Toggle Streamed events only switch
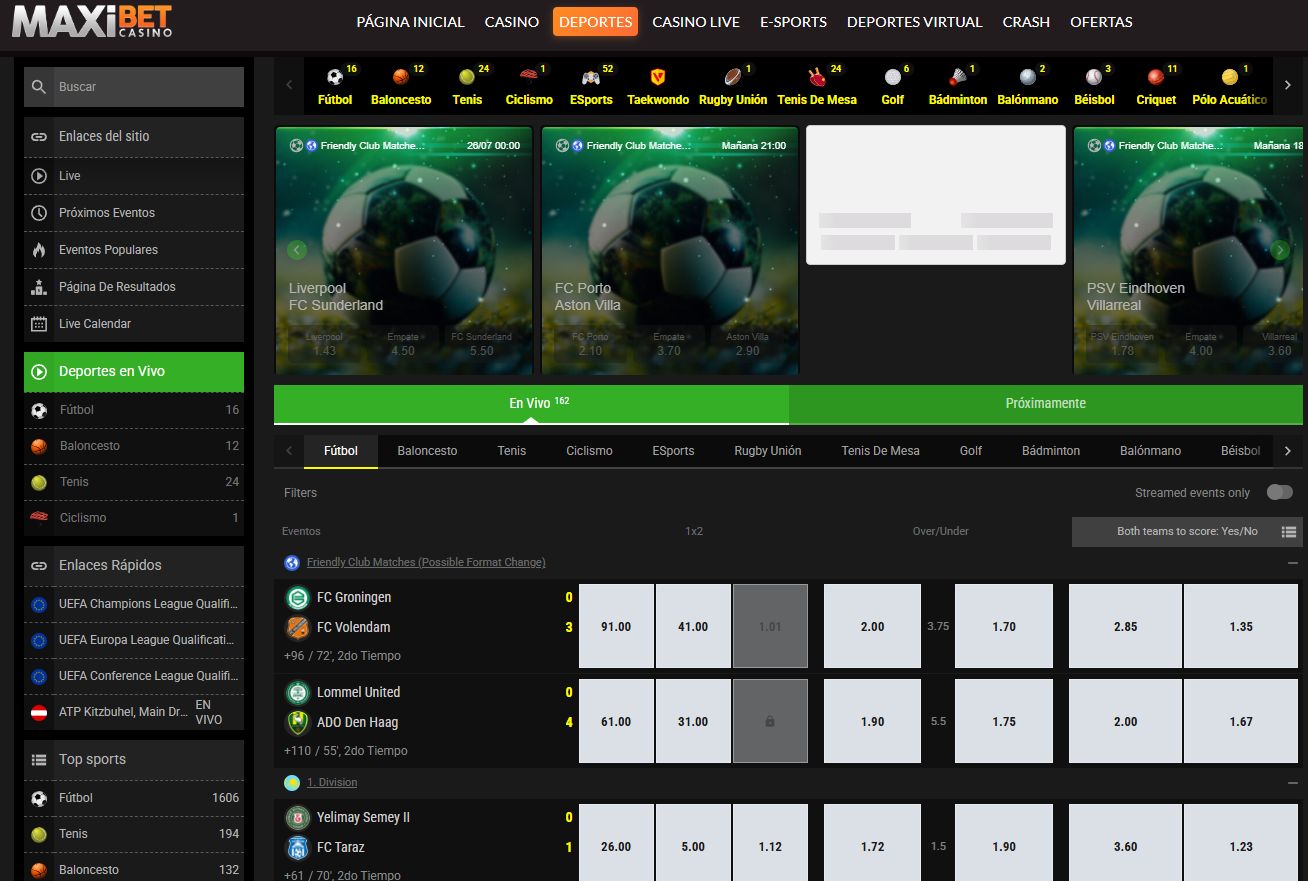The image size is (1308, 881). [1279, 492]
